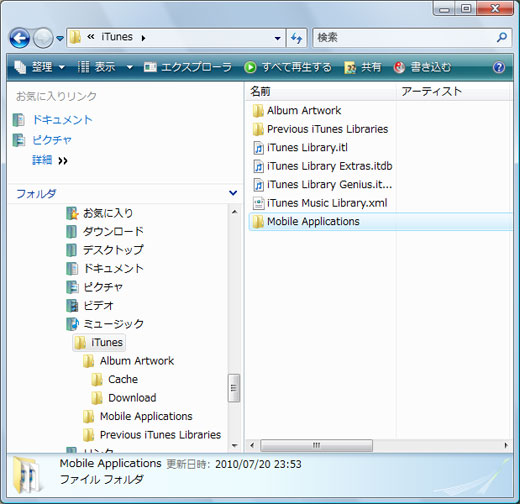Select Previous iTunes Libraries in the tree
520x504 pixels.
click(x=152, y=435)
